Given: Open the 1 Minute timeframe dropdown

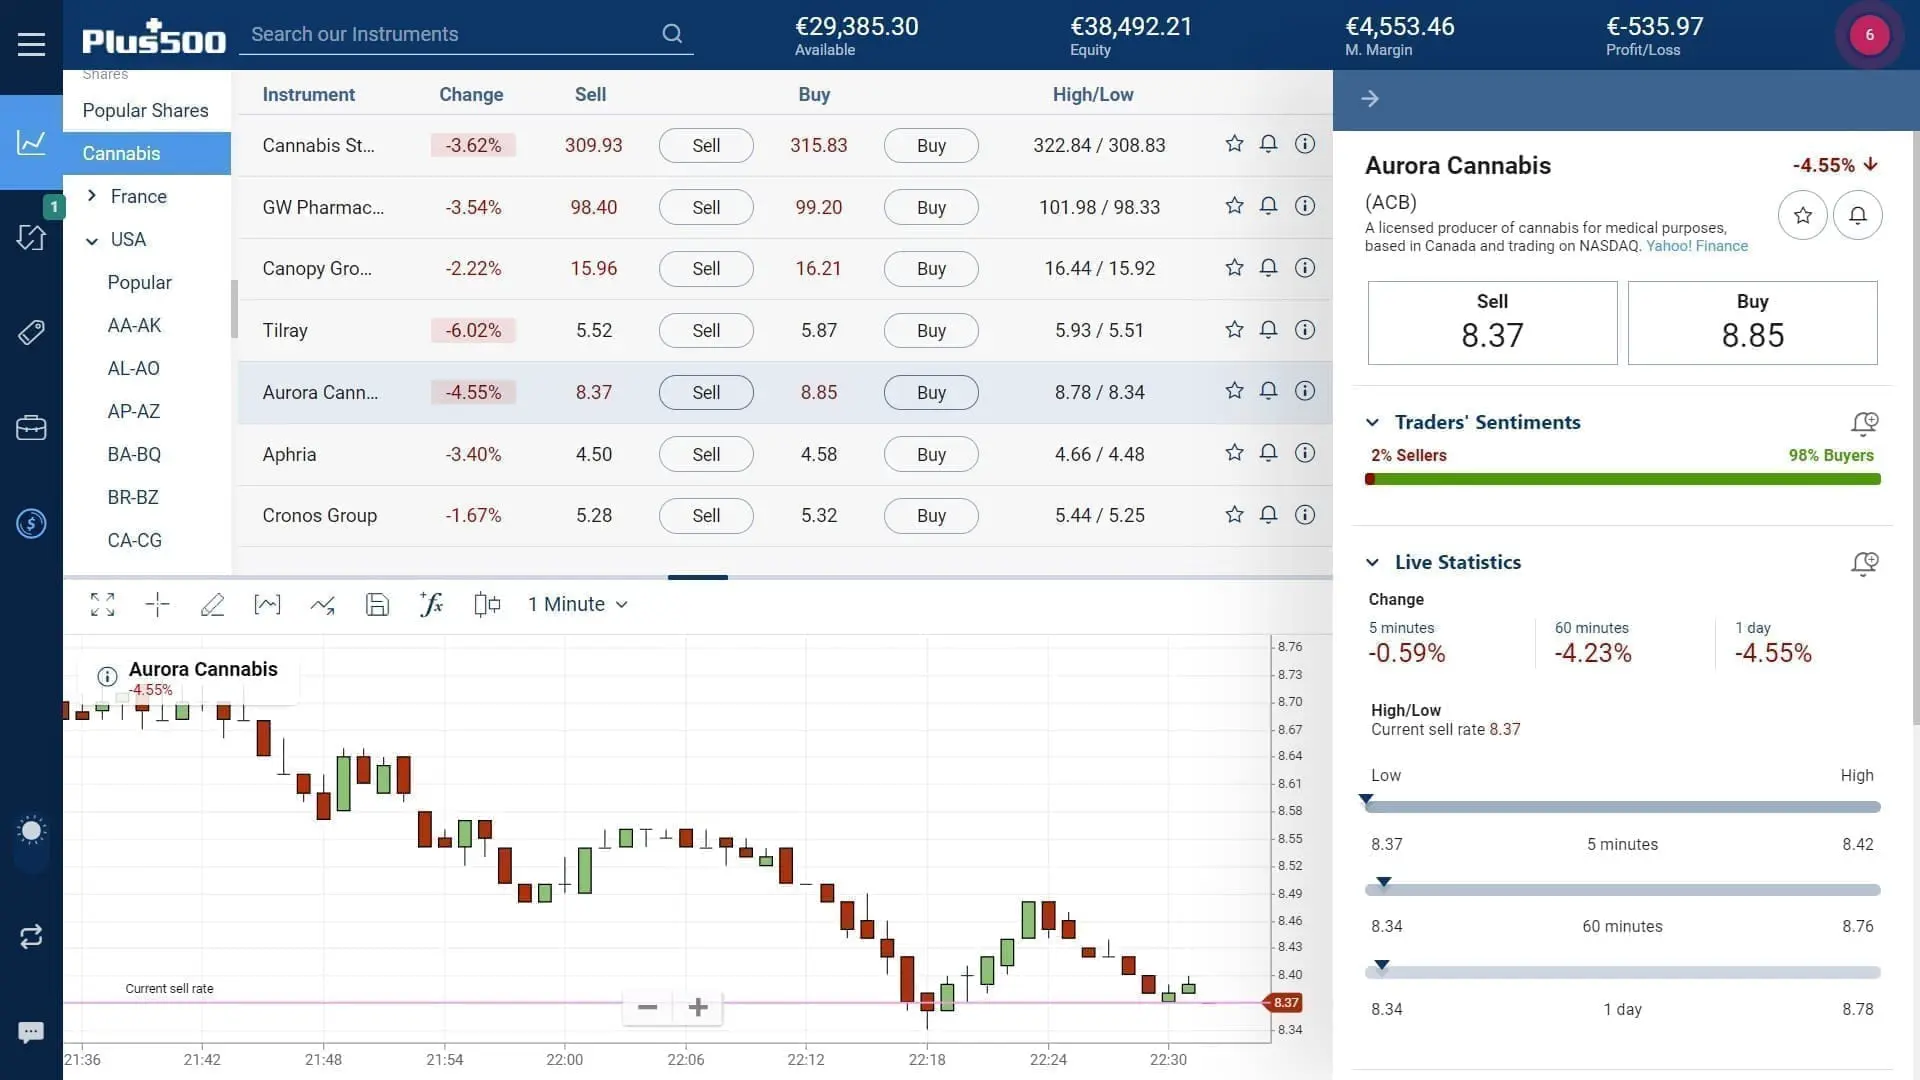Looking at the screenshot, I should pos(578,604).
